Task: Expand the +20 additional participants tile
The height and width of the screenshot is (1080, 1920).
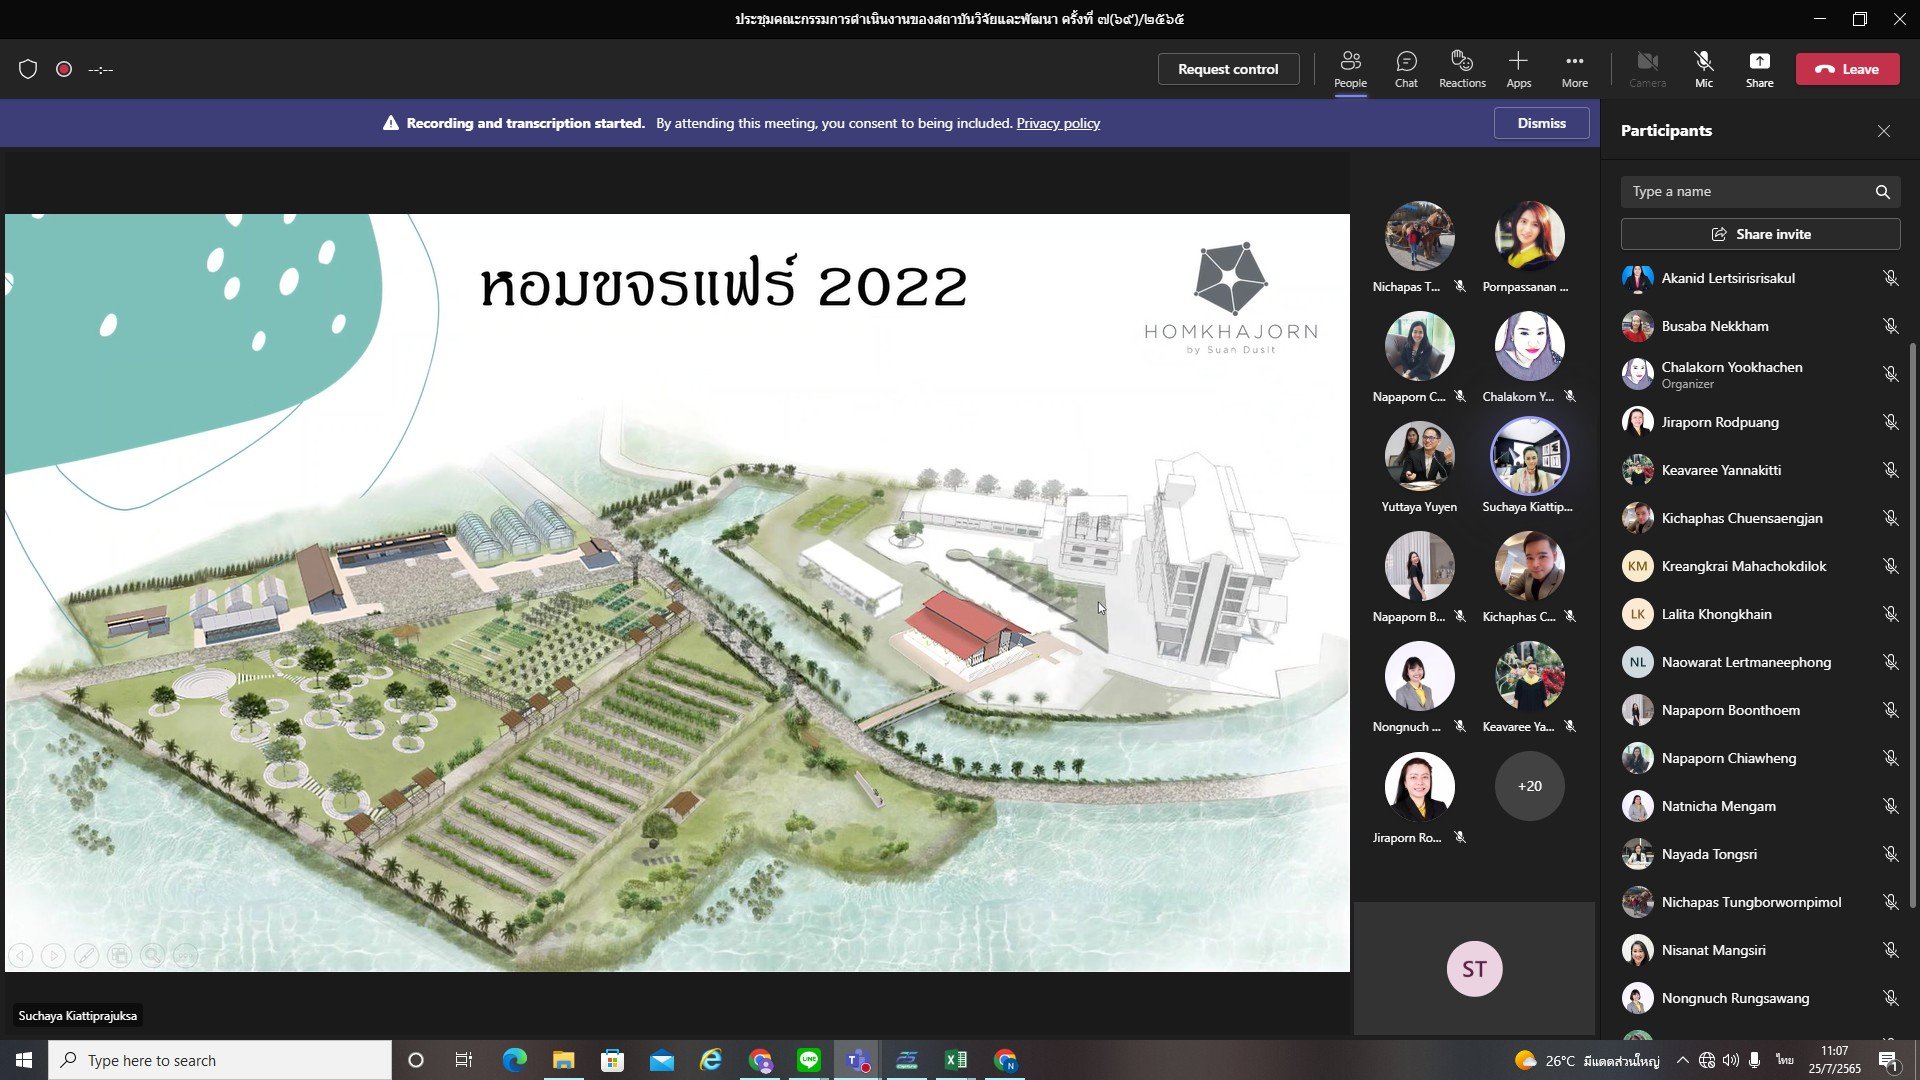Action: 1529,786
